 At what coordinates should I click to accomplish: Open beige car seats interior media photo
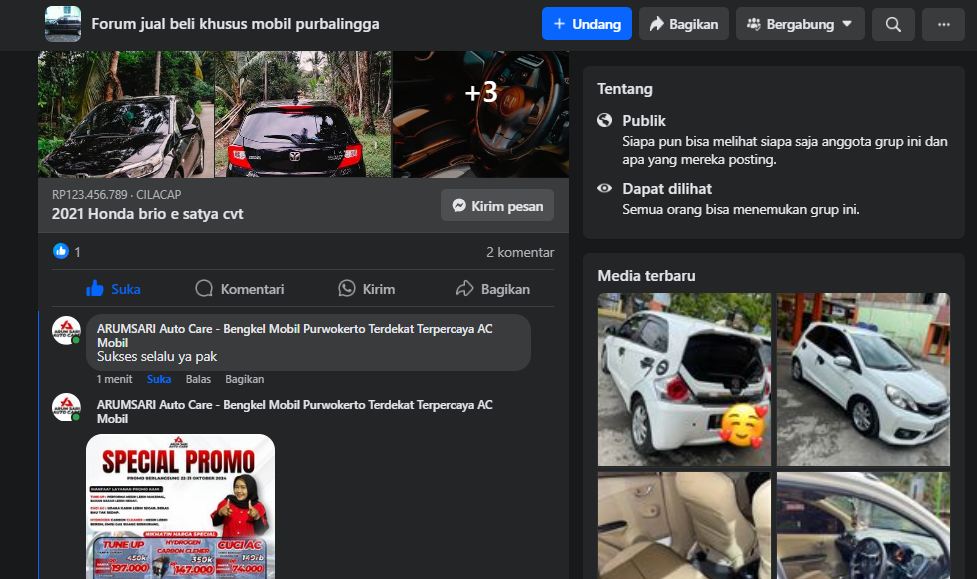pos(684,525)
